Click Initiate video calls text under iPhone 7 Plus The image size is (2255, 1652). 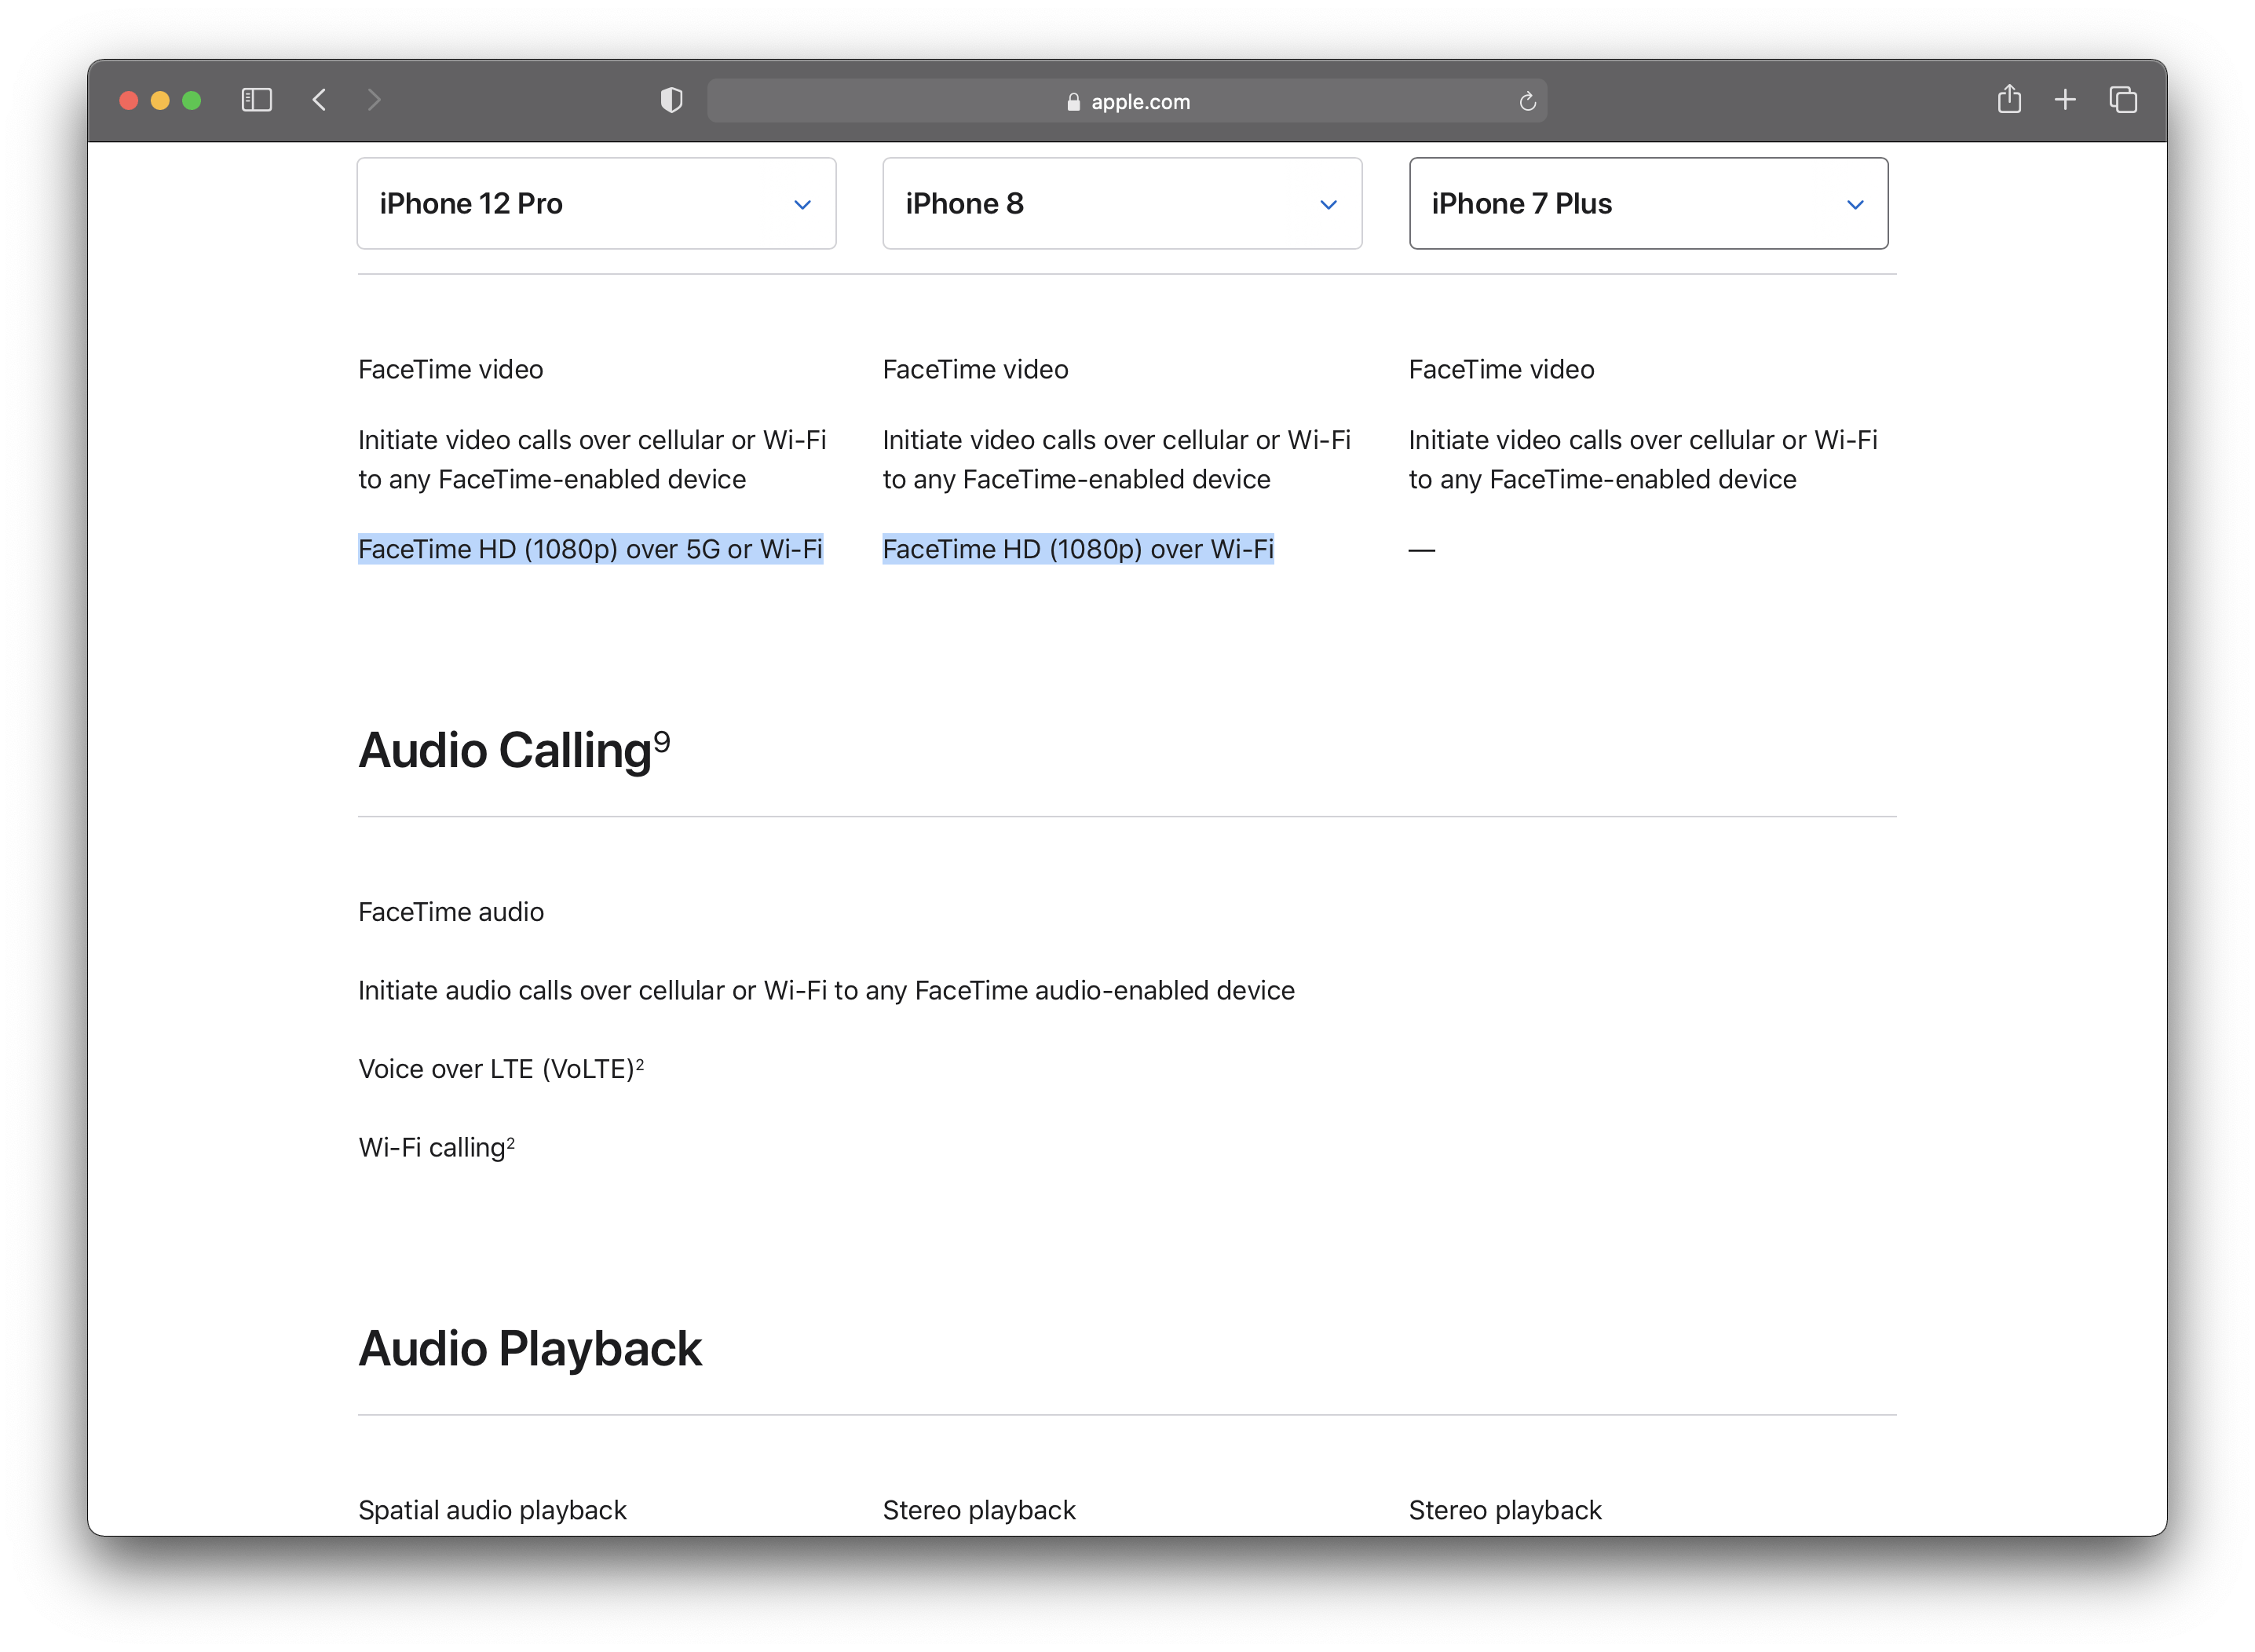click(1643, 460)
